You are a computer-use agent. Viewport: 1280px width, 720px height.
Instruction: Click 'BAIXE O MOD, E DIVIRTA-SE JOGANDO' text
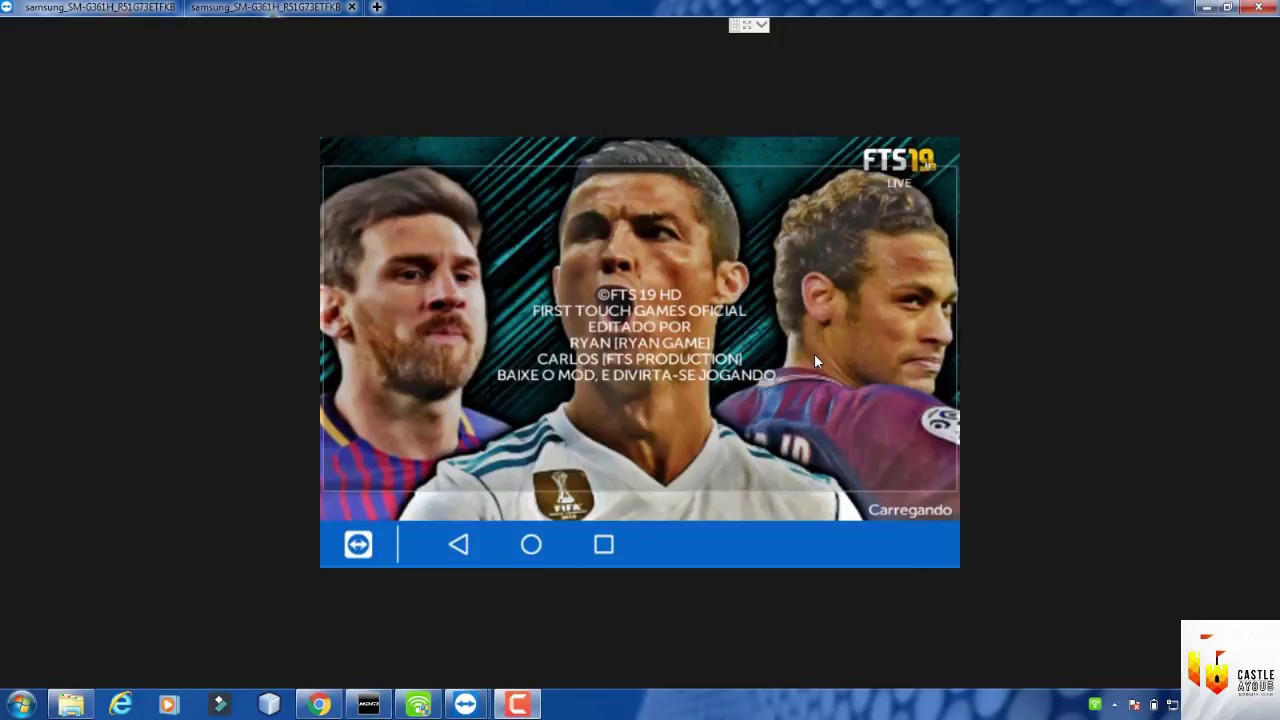click(x=636, y=375)
